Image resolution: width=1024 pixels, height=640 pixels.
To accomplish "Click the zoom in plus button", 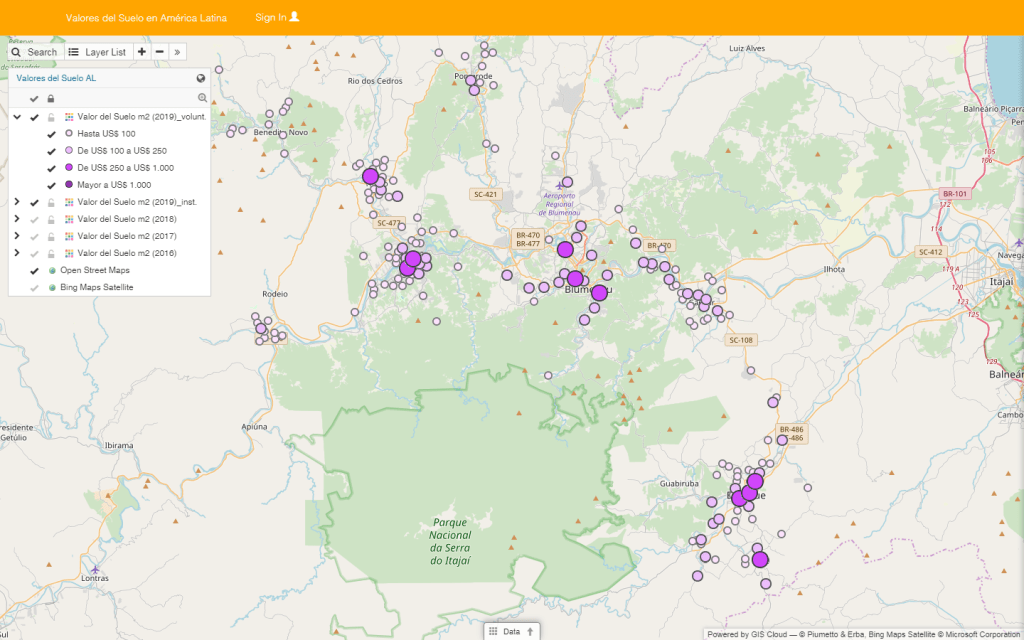I will point(141,51).
